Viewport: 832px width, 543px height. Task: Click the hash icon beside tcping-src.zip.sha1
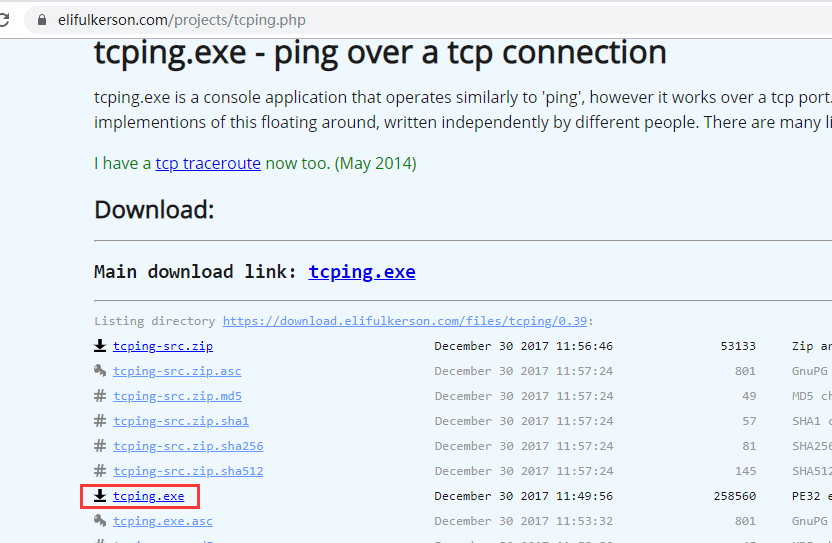click(x=100, y=421)
